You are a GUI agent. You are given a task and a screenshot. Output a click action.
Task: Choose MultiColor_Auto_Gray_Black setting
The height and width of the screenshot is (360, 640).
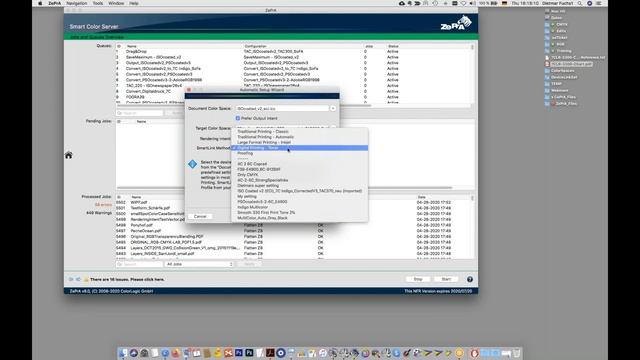(x=262, y=218)
